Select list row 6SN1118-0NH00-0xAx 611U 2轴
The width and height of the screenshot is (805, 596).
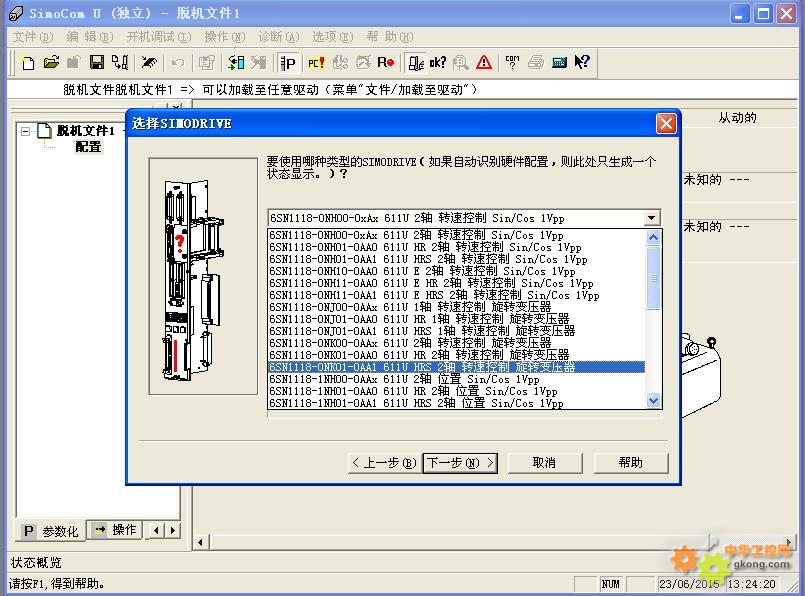pos(456,236)
